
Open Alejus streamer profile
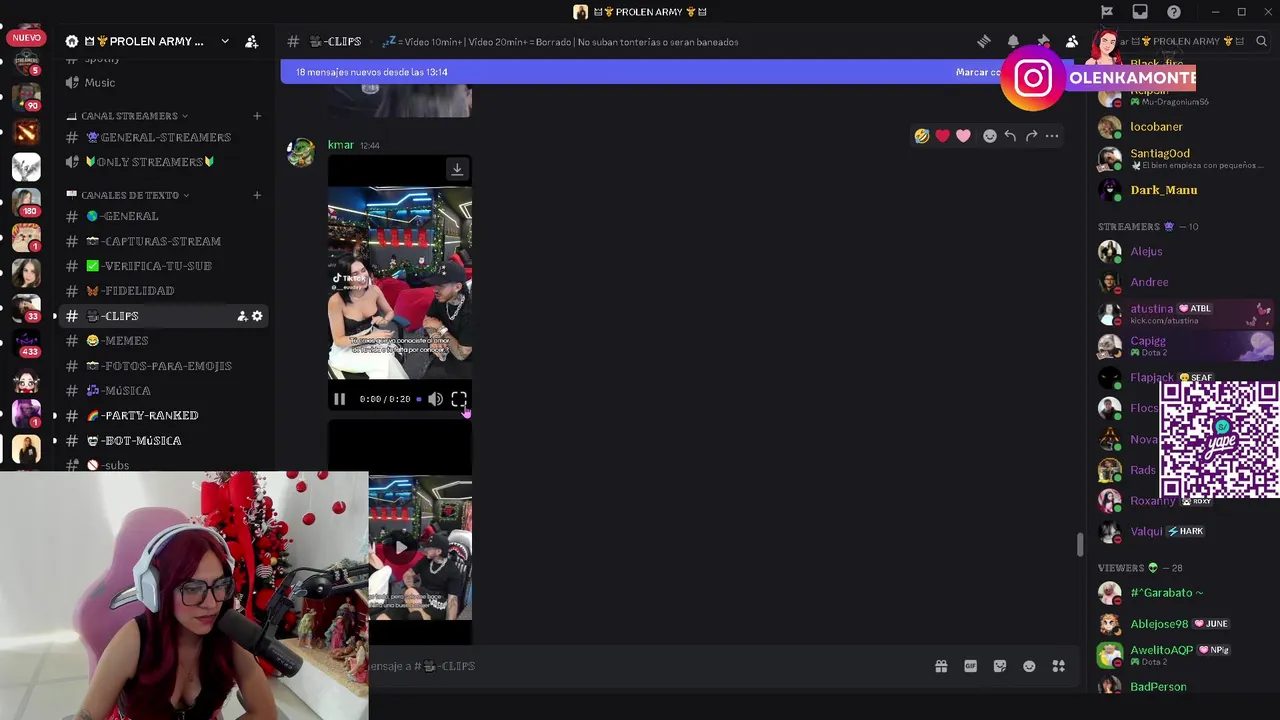tap(1146, 252)
